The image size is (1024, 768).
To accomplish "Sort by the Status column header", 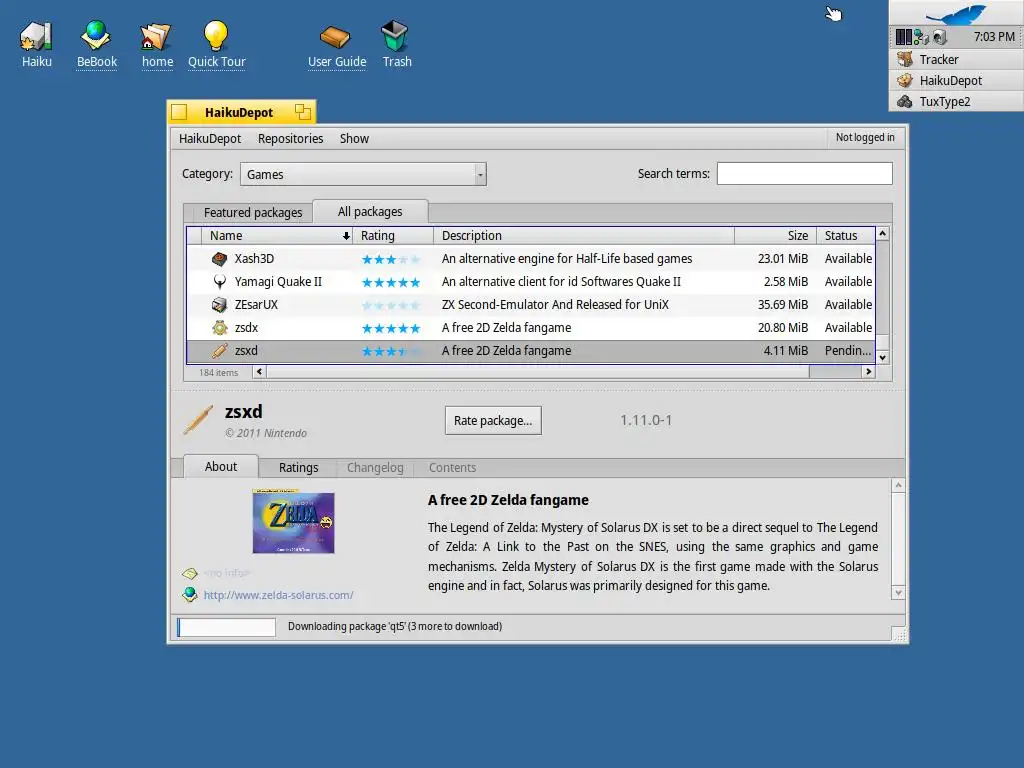I will [846, 236].
